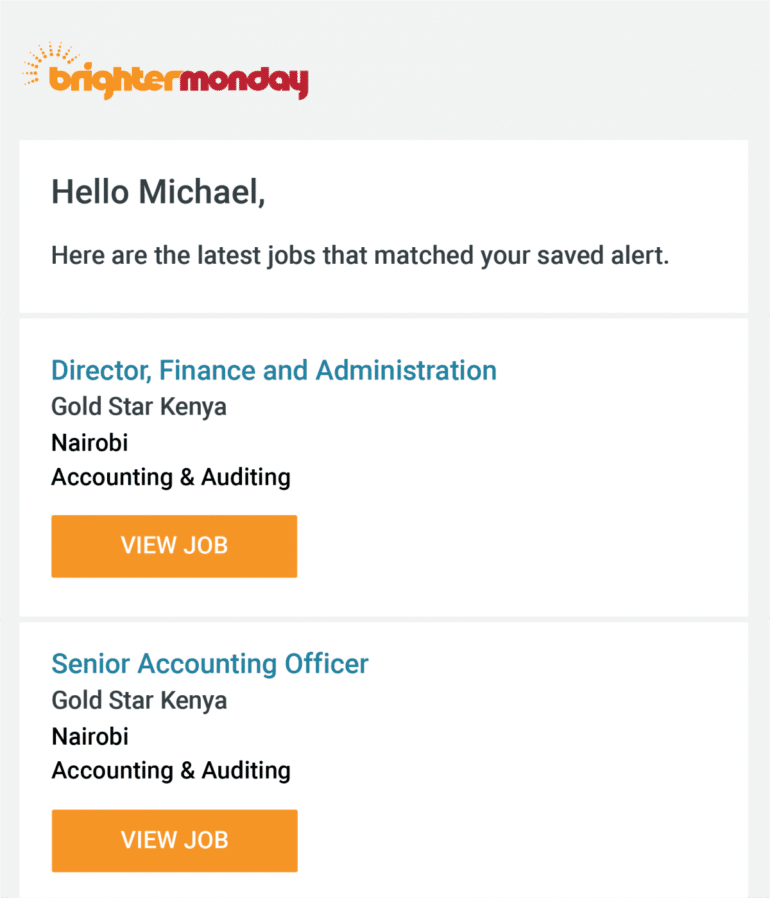Open the Senior Accounting Officer job listing
Viewport: 770px width, 898px height.
point(209,663)
